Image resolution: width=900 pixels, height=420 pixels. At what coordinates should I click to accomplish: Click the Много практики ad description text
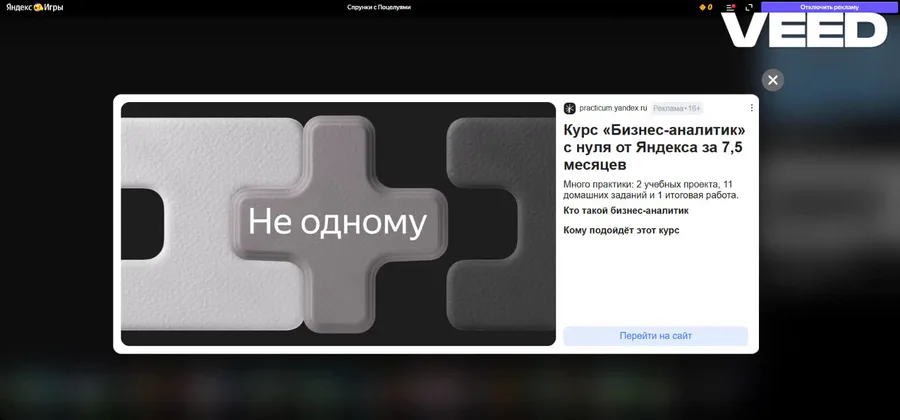(x=651, y=189)
